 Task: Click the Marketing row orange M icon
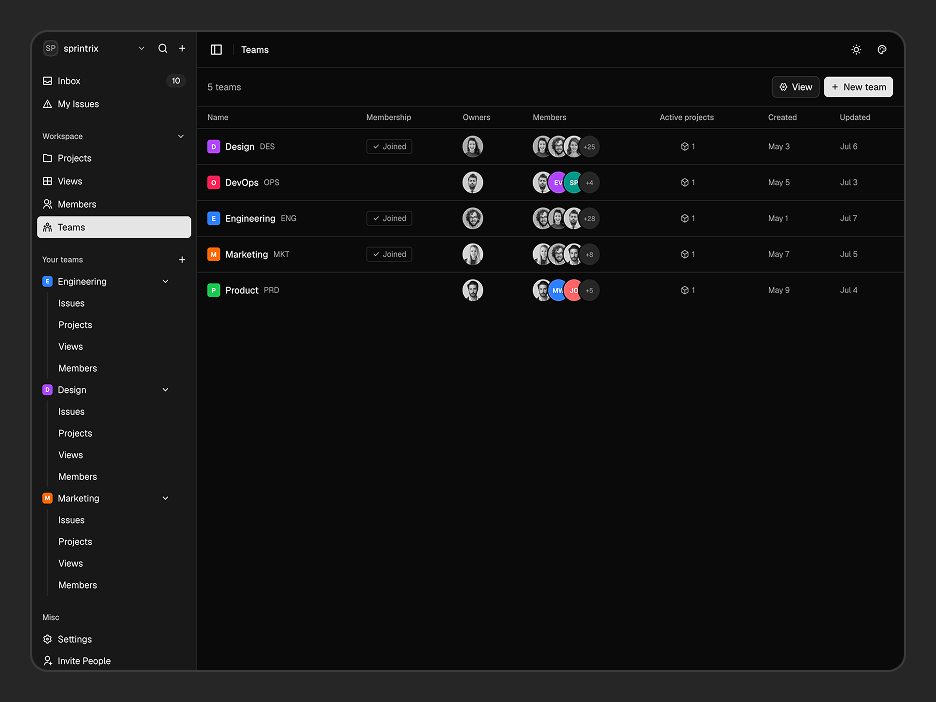[x=214, y=254]
